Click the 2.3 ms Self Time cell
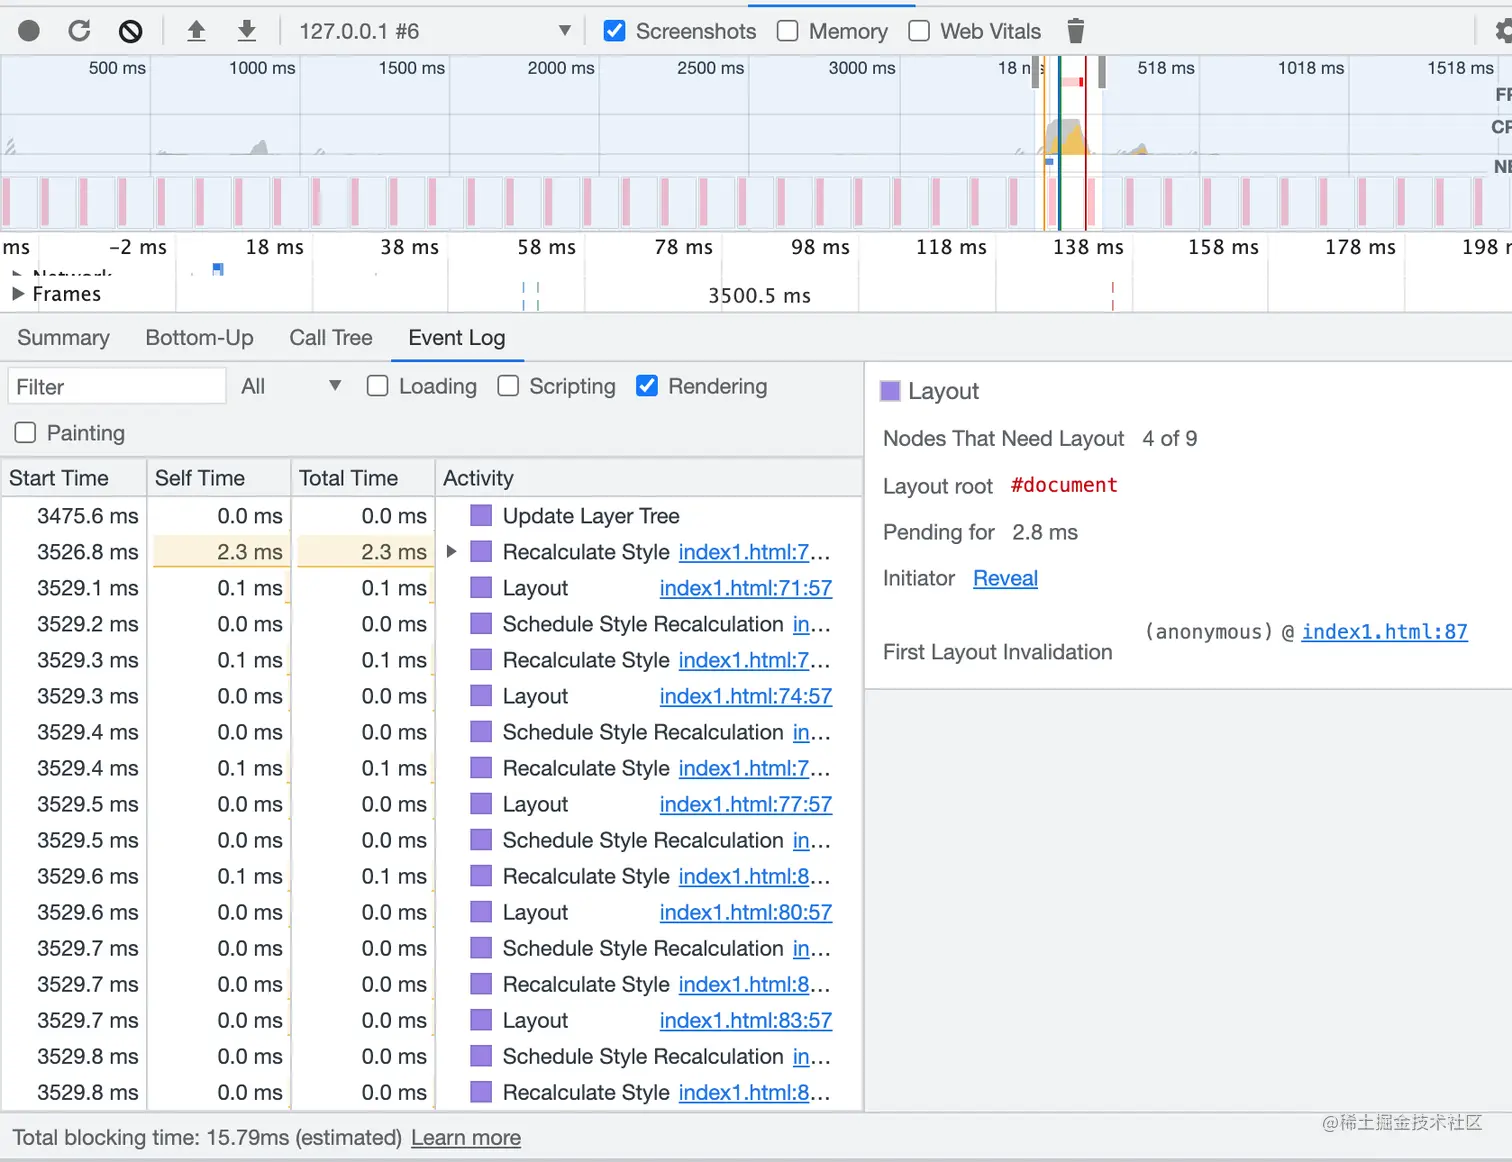The height and width of the screenshot is (1162, 1512). [x=219, y=552]
